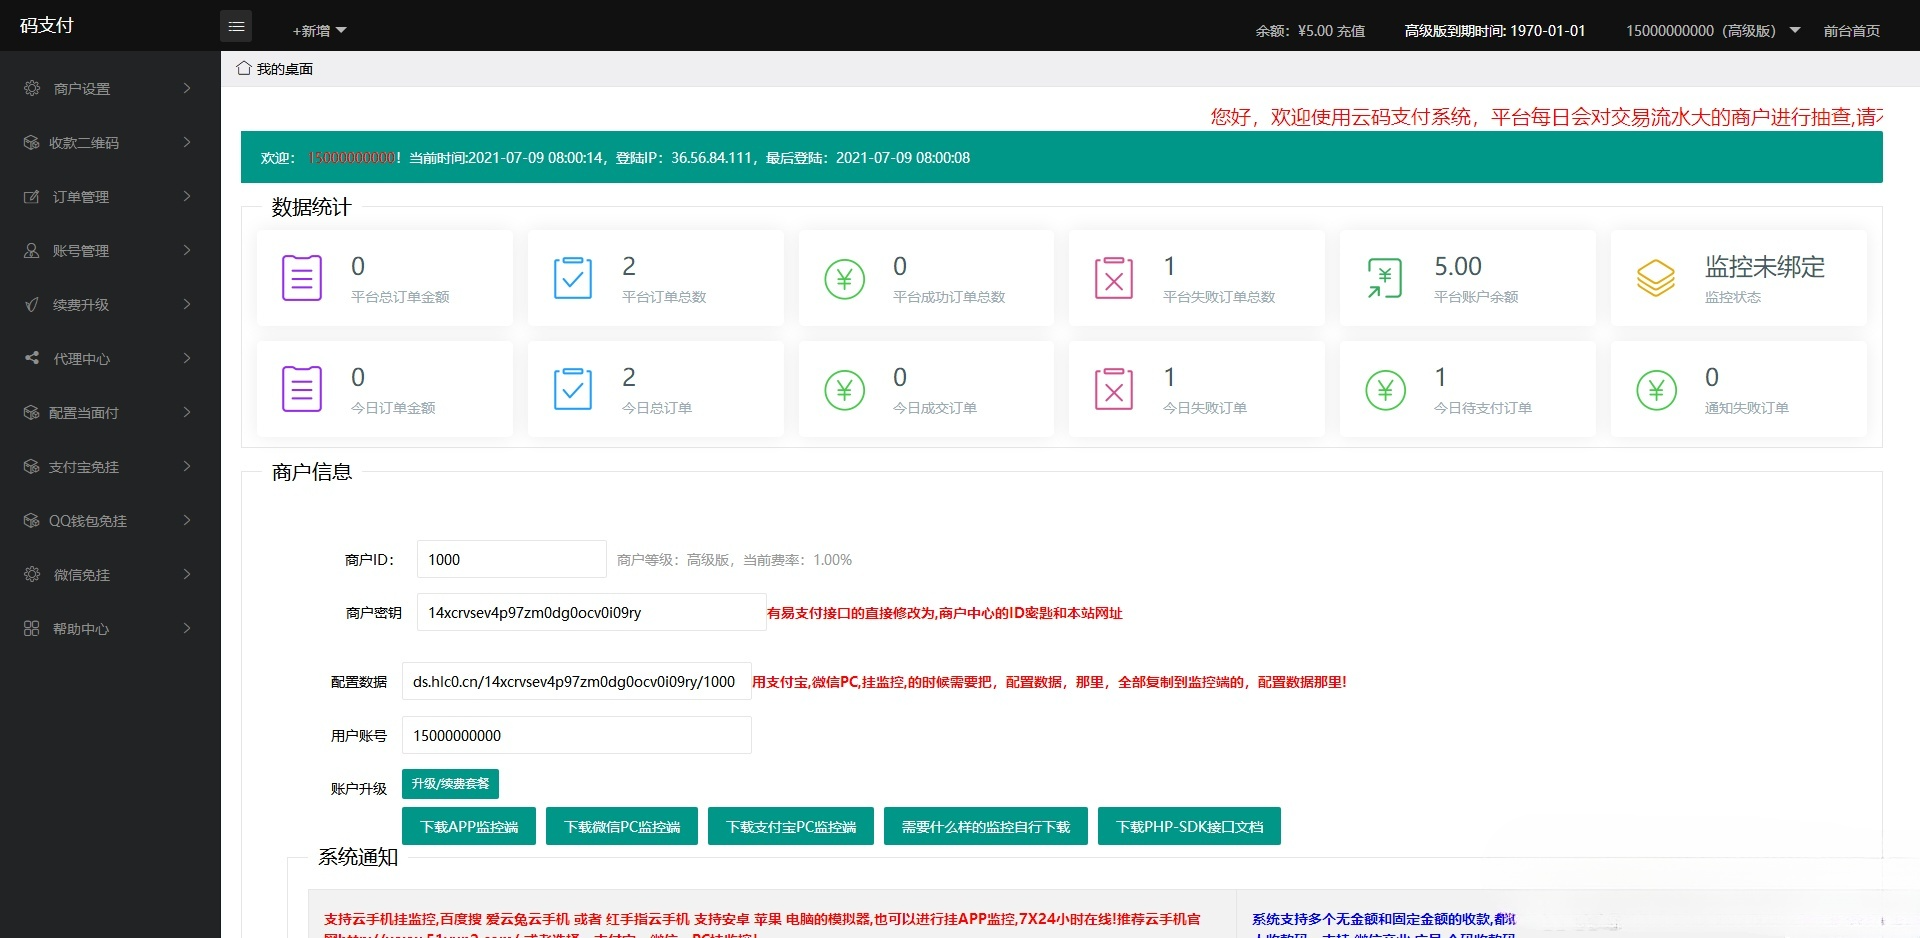Click the 代理中心 share icon in sidebar
Viewport: 1920px width, 938px height.
pyautogui.click(x=32, y=358)
